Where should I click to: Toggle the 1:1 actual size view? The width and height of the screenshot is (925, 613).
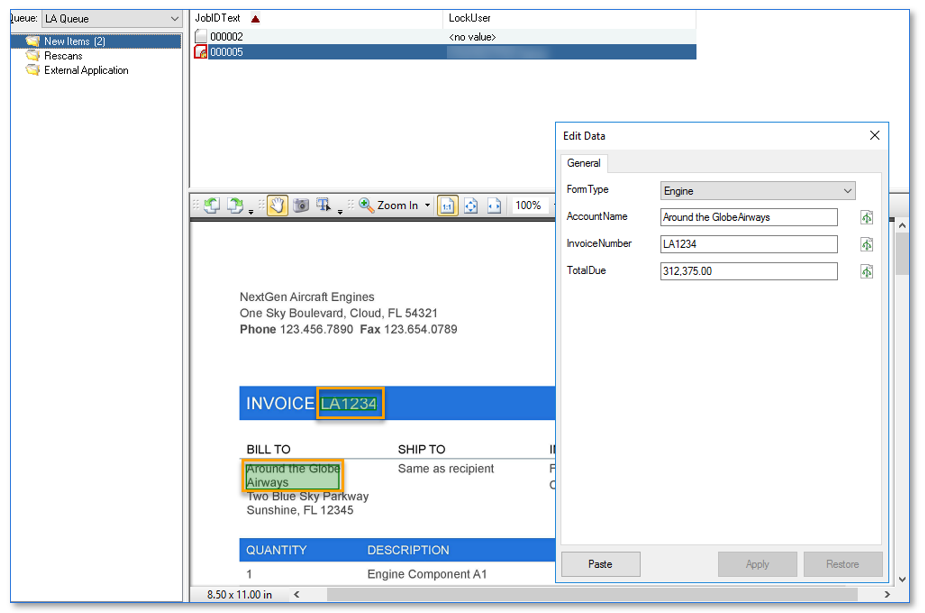coord(447,205)
